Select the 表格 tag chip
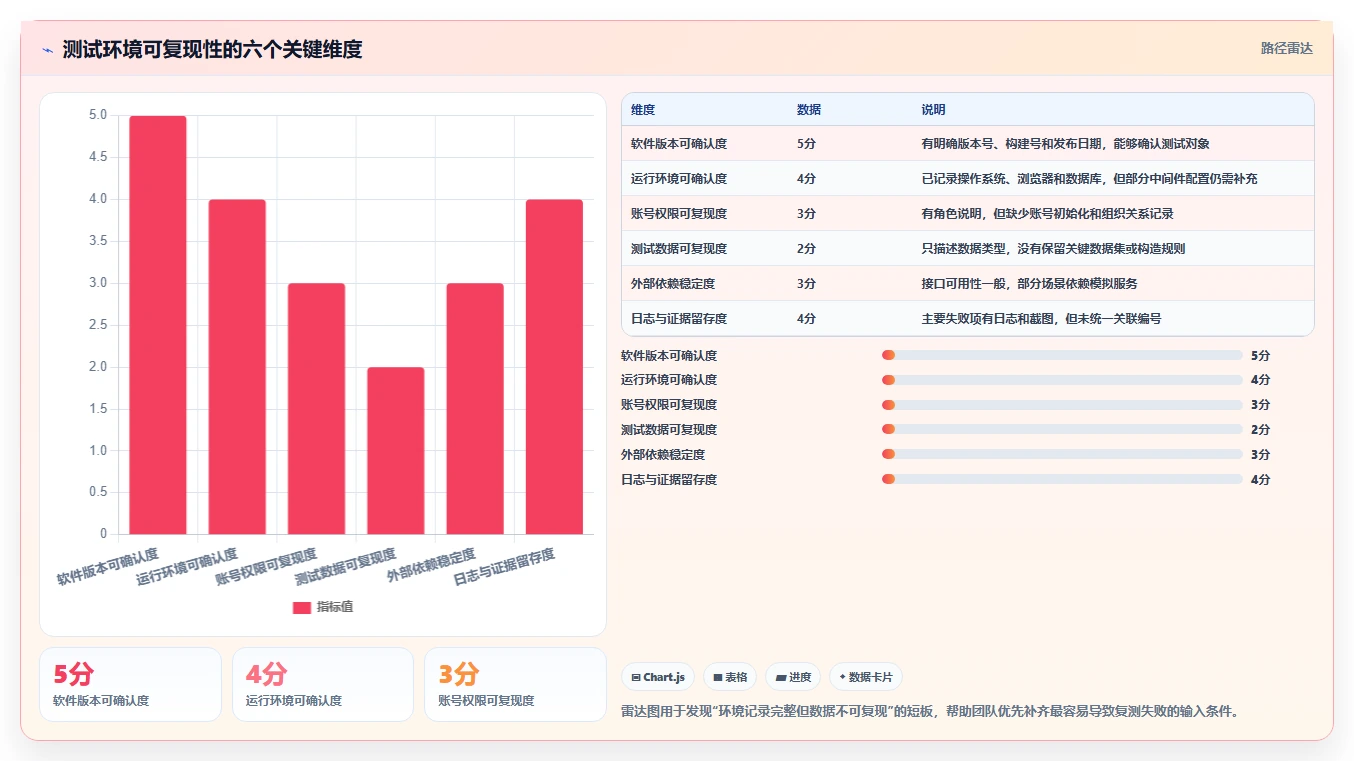 tap(730, 677)
